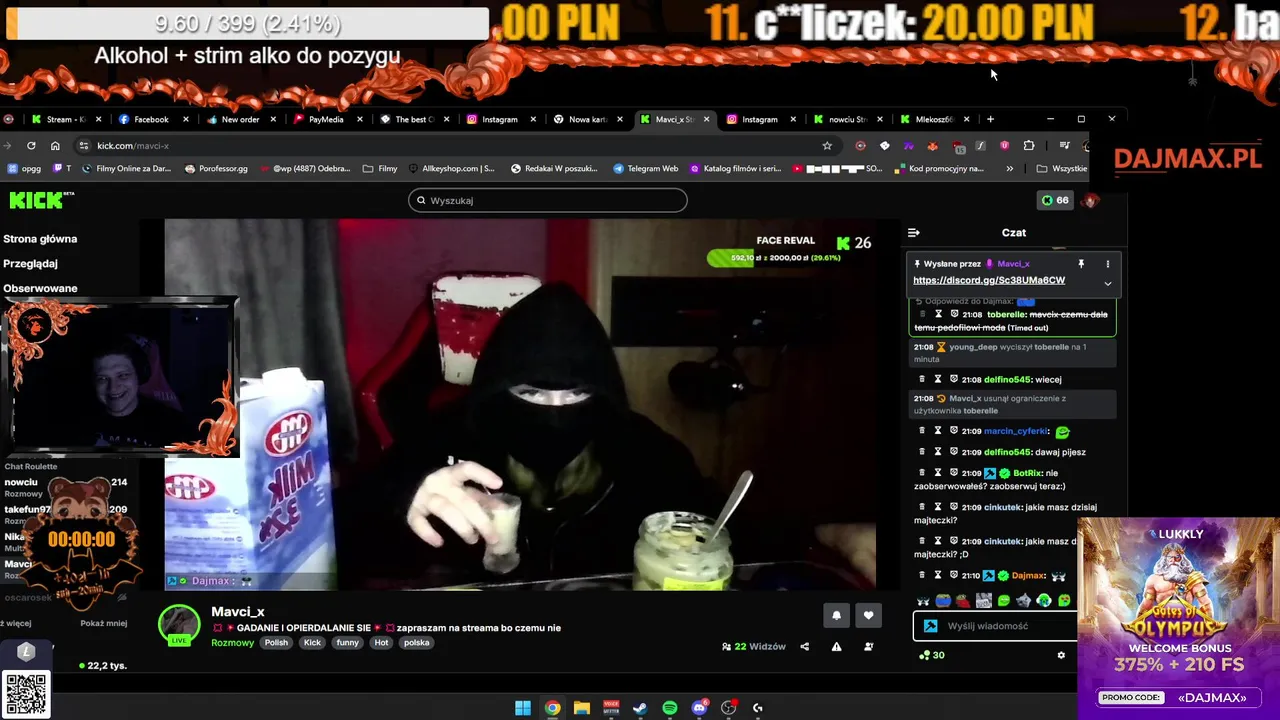Click the funny tag
The height and width of the screenshot is (720, 1280).
coord(347,643)
